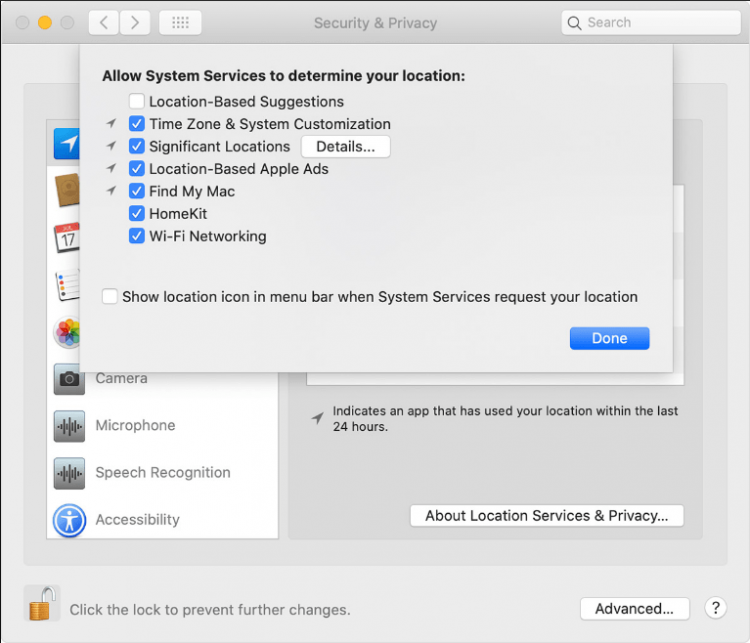
Task: Open the Advanced settings
Action: coord(635,609)
